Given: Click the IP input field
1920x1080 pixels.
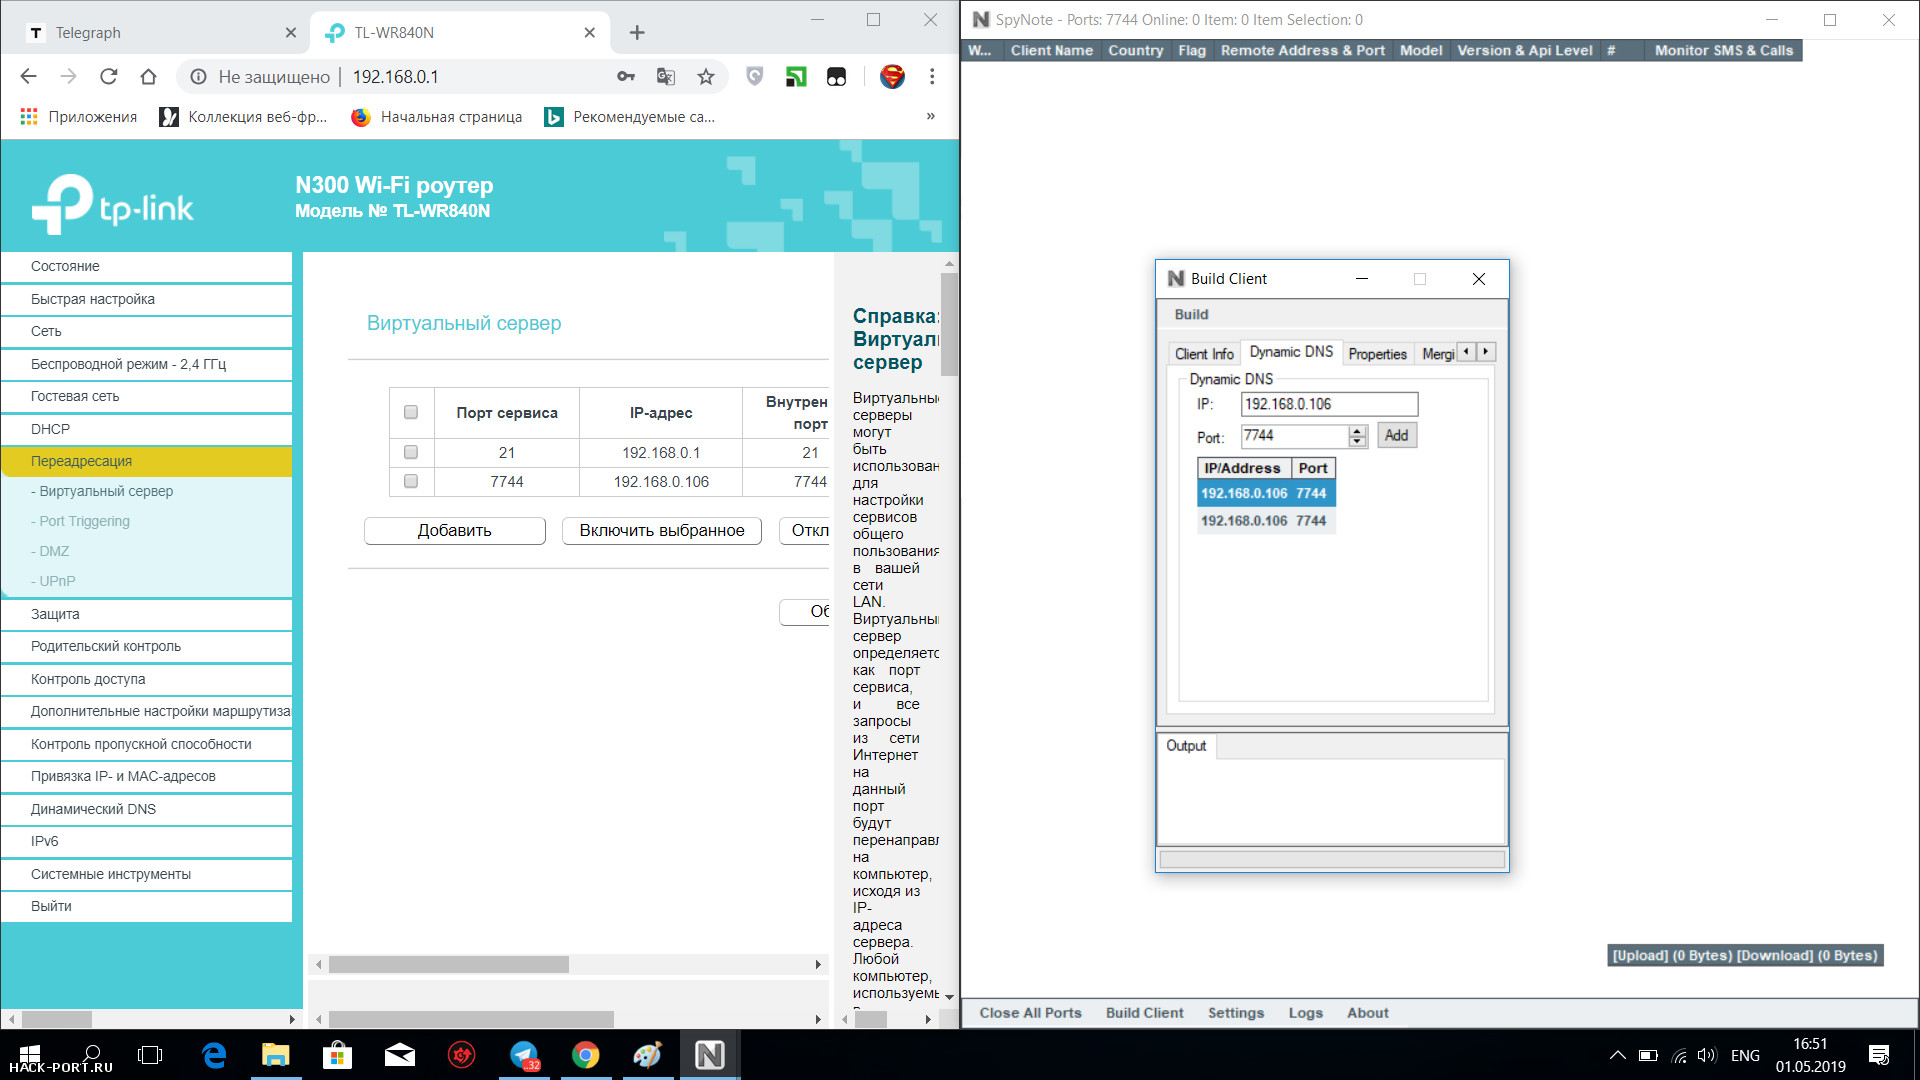Looking at the screenshot, I should tap(1329, 404).
